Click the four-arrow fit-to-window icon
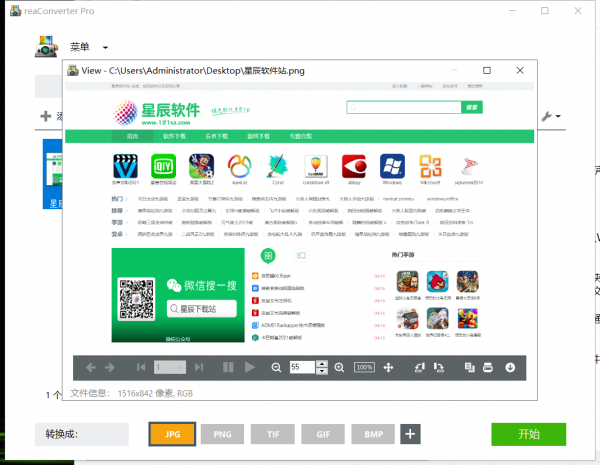600x465 pixels. tap(388, 367)
